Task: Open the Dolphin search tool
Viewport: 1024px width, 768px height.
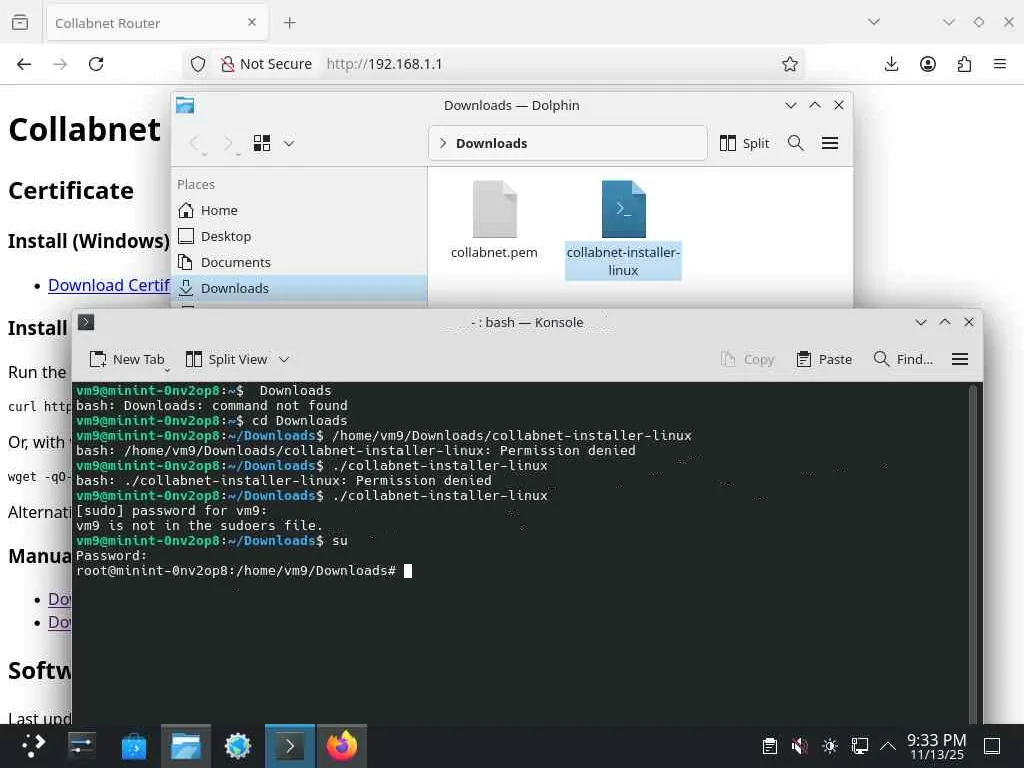Action: tap(795, 143)
